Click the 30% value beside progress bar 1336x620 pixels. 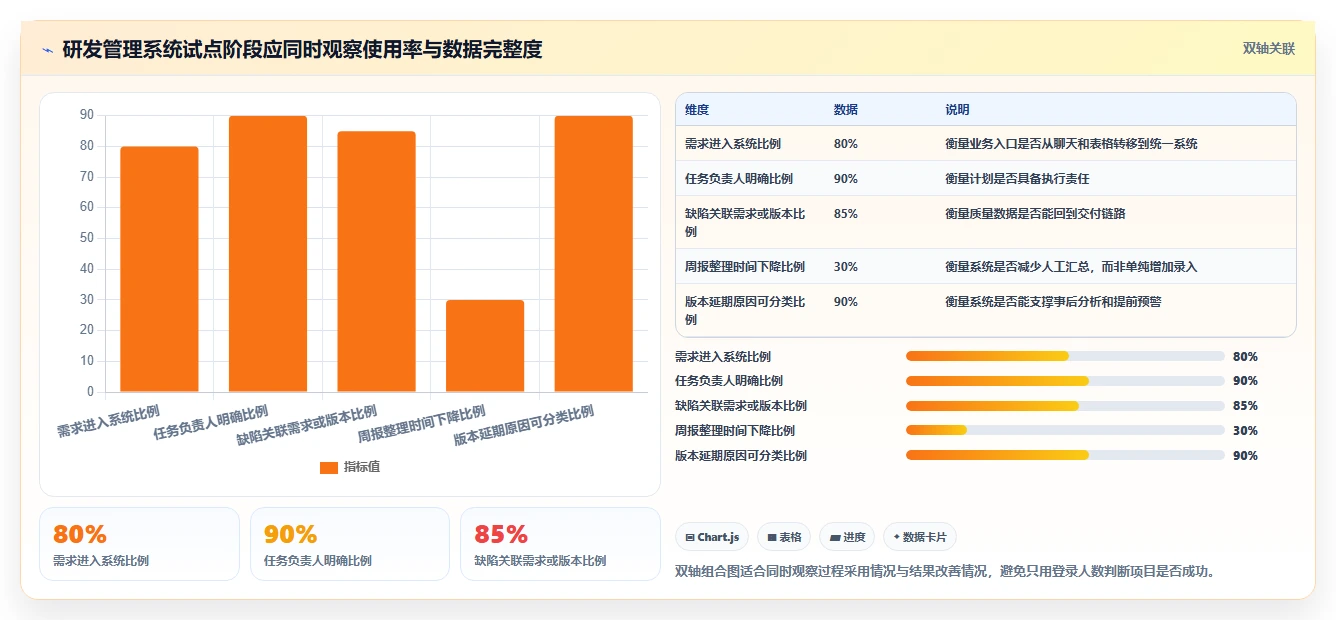(x=1245, y=431)
